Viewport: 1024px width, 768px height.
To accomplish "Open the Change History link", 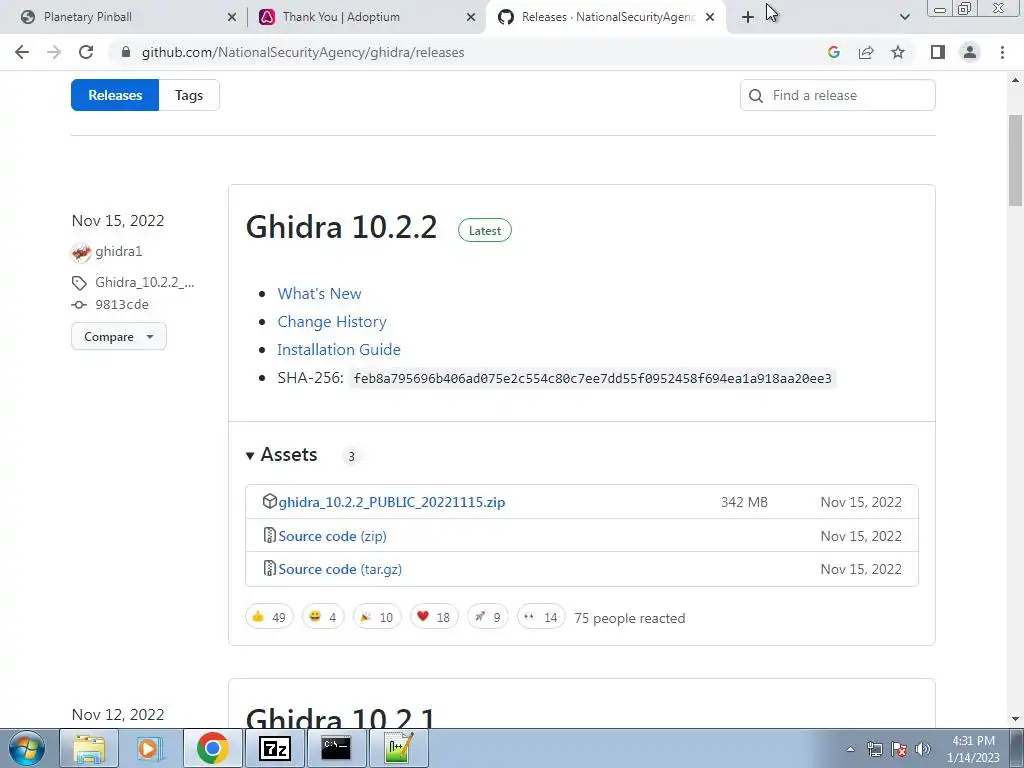I will pos(332,322).
